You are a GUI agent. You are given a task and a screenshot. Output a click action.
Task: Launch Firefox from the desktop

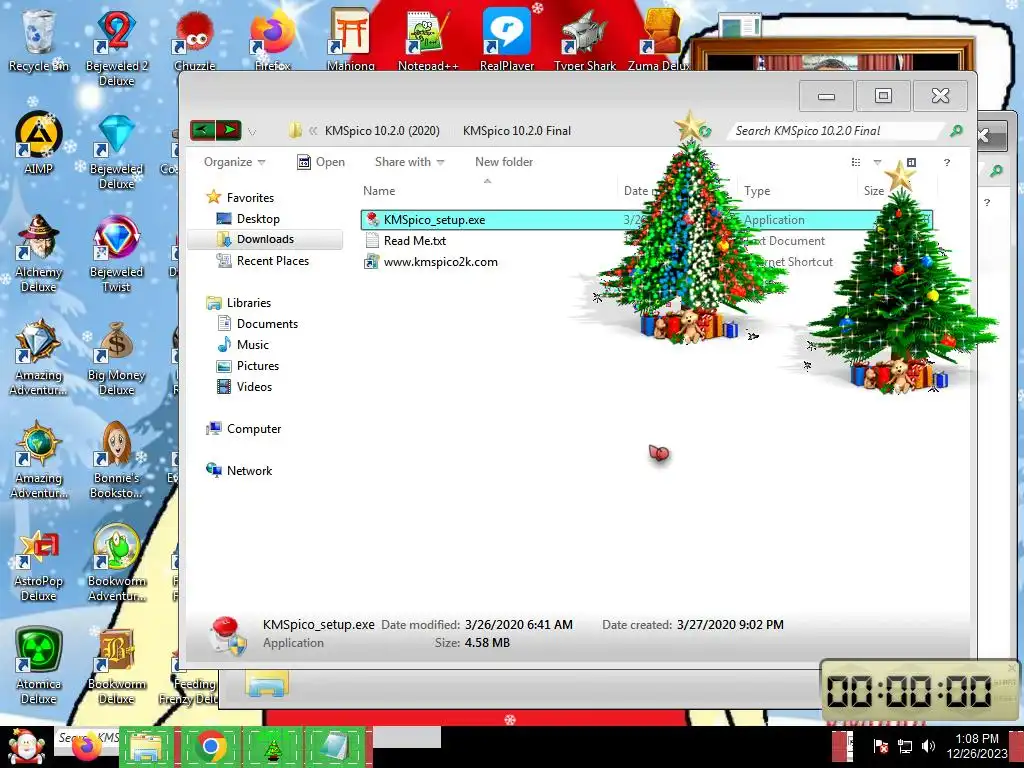272,40
